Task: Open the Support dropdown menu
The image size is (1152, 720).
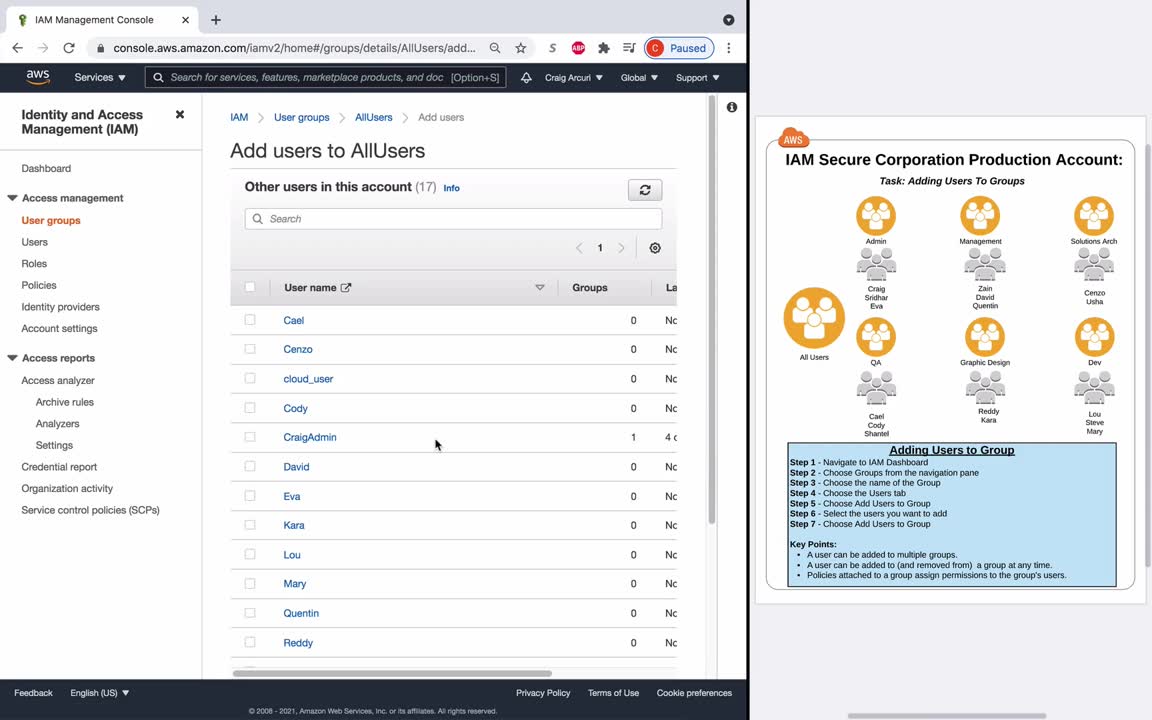Action: point(697,77)
